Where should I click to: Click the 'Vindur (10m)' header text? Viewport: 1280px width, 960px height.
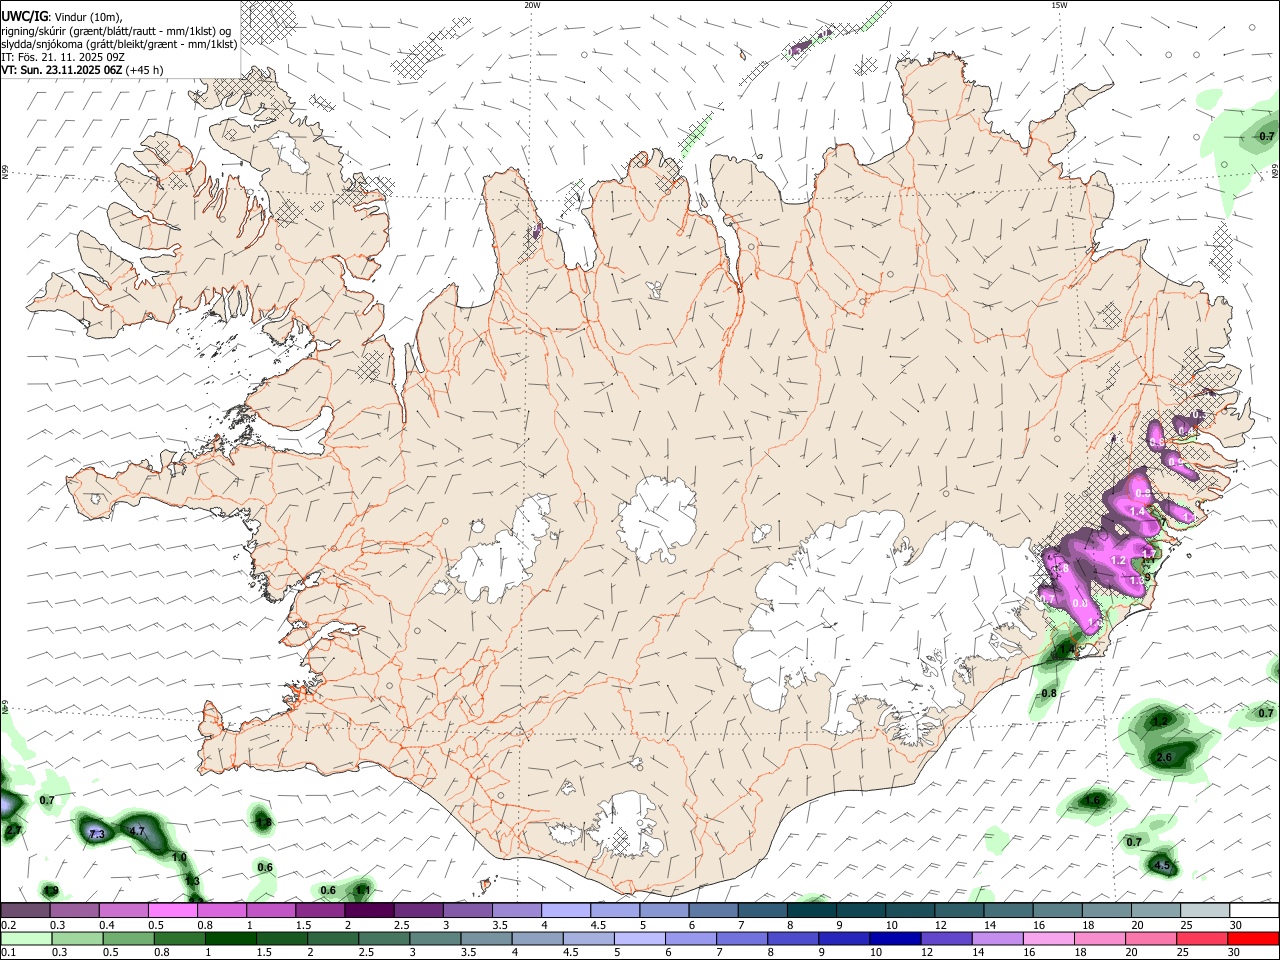(88, 17)
